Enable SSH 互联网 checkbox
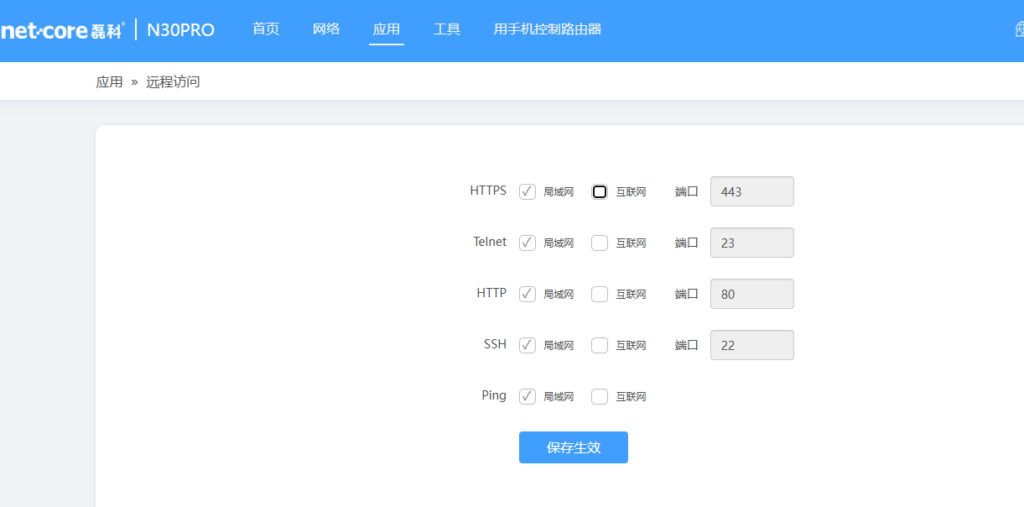 [599, 345]
